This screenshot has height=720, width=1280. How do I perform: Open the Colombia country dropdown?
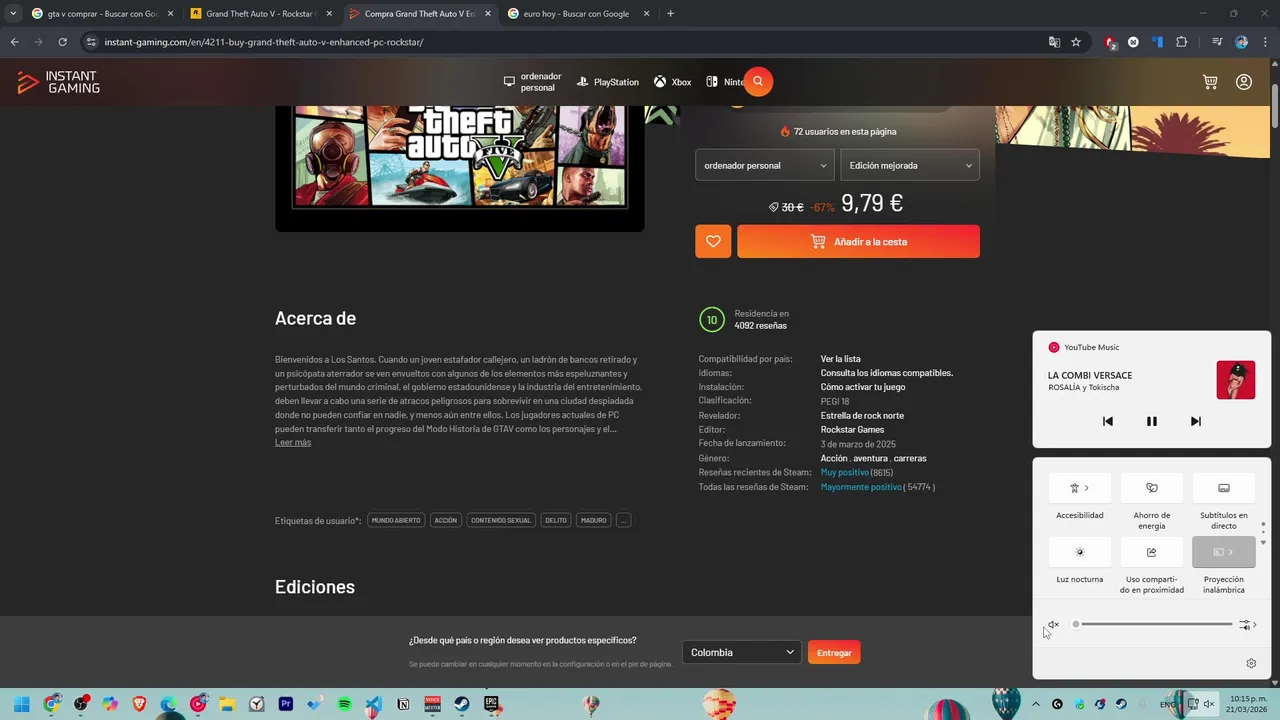click(741, 652)
